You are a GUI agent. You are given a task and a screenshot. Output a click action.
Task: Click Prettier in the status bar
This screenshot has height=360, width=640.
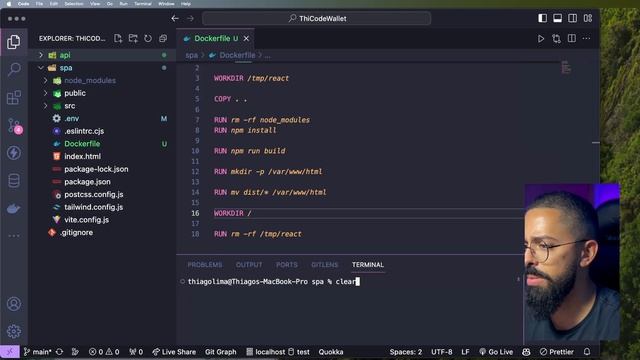(x=557, y=351)
